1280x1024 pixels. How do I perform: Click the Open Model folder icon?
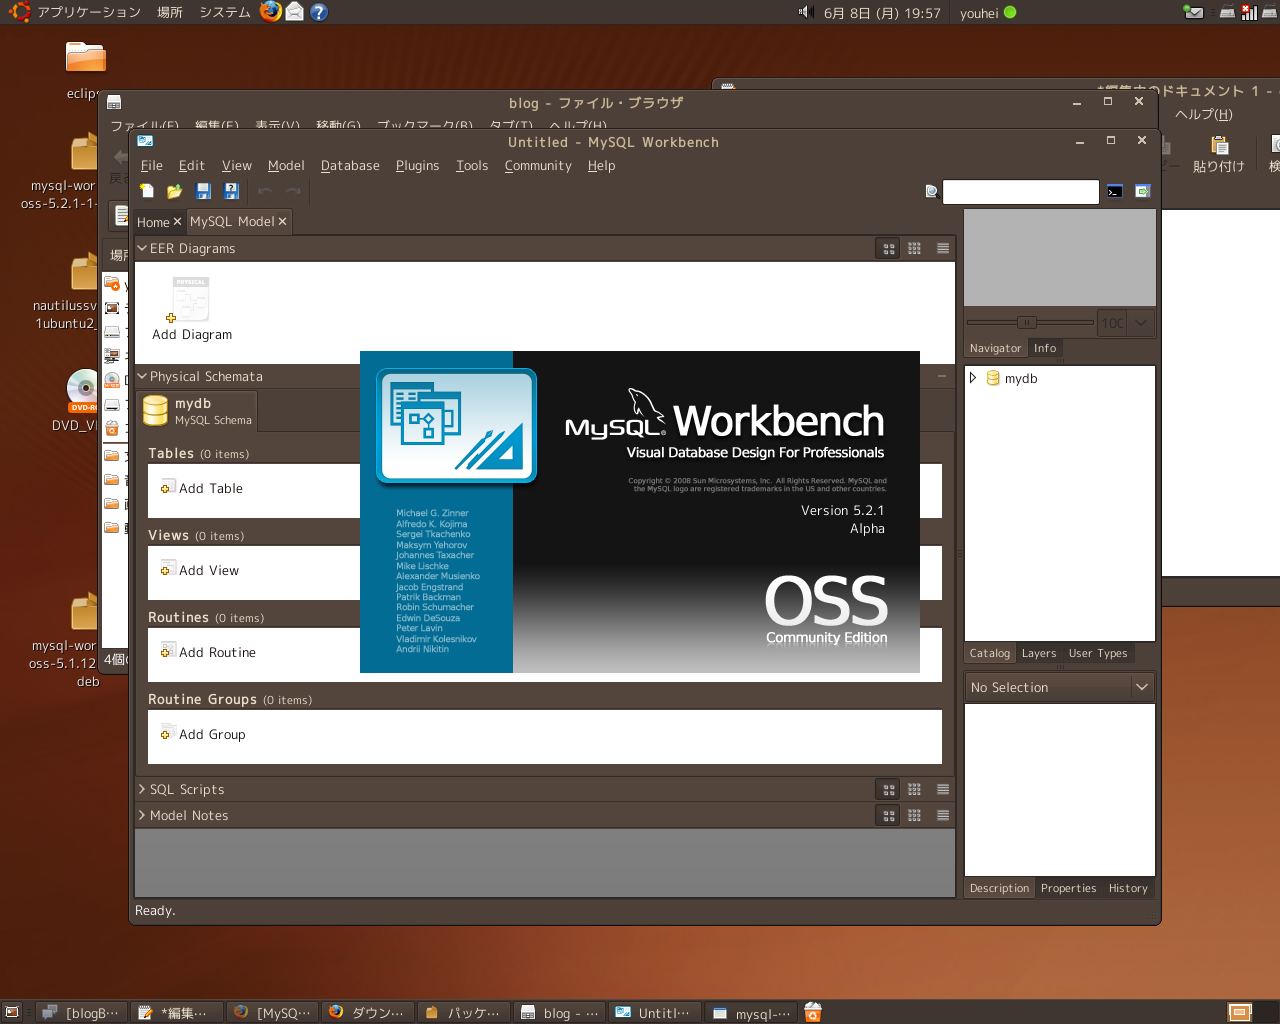[175, 191]
